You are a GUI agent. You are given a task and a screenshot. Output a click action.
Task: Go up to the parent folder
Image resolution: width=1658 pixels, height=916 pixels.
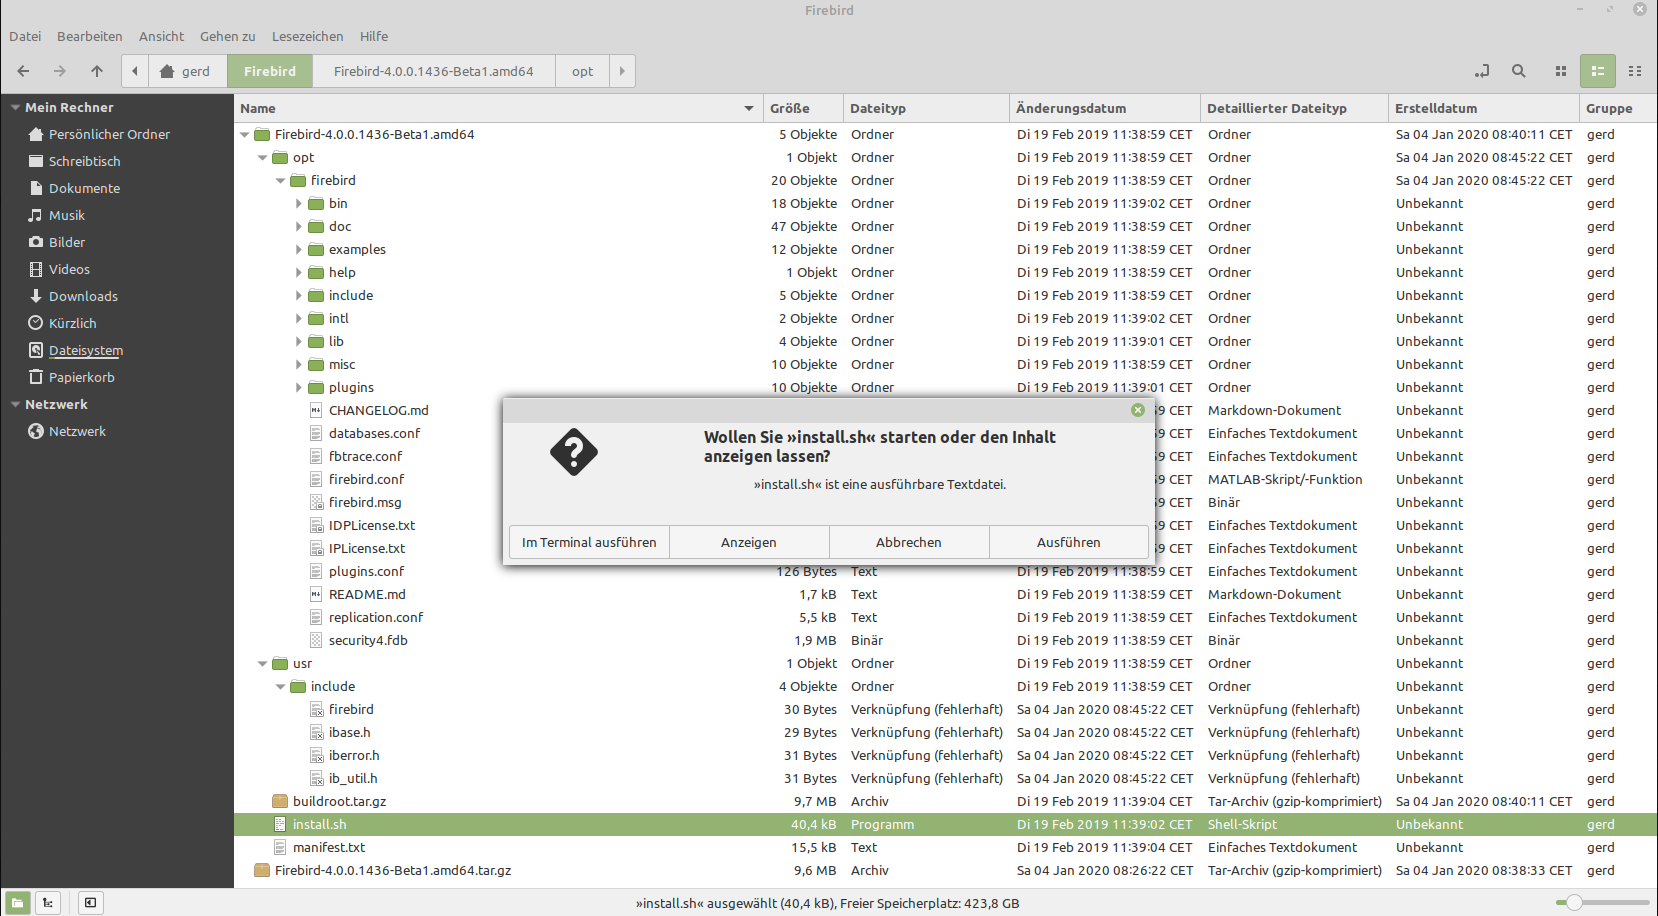coord(97,71)
